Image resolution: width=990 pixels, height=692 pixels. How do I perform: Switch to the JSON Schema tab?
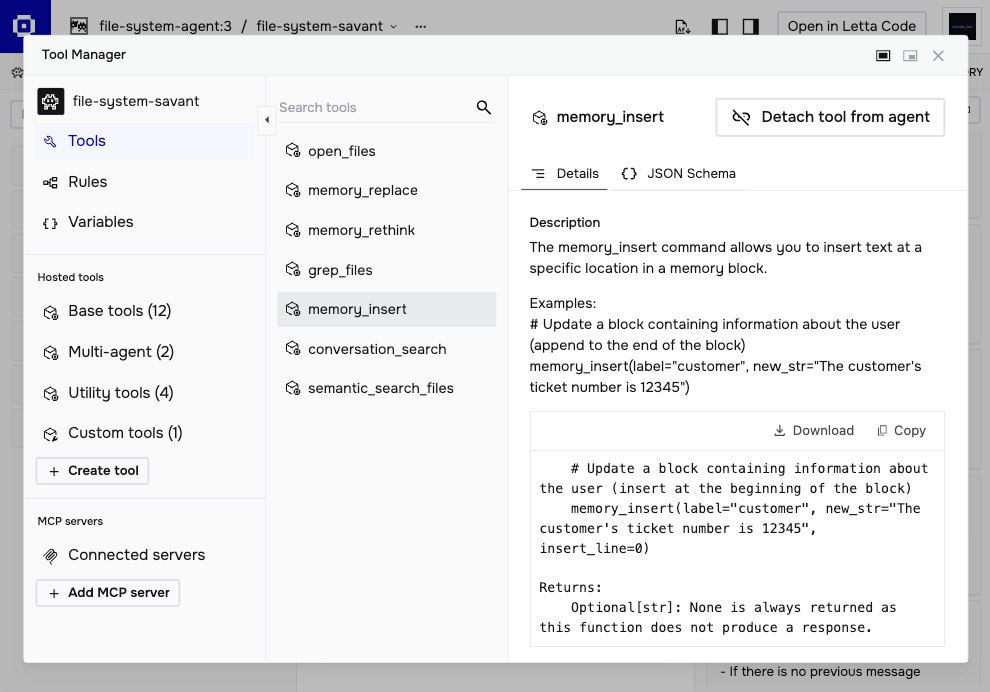pyautogui.click(x=678, y=174)
